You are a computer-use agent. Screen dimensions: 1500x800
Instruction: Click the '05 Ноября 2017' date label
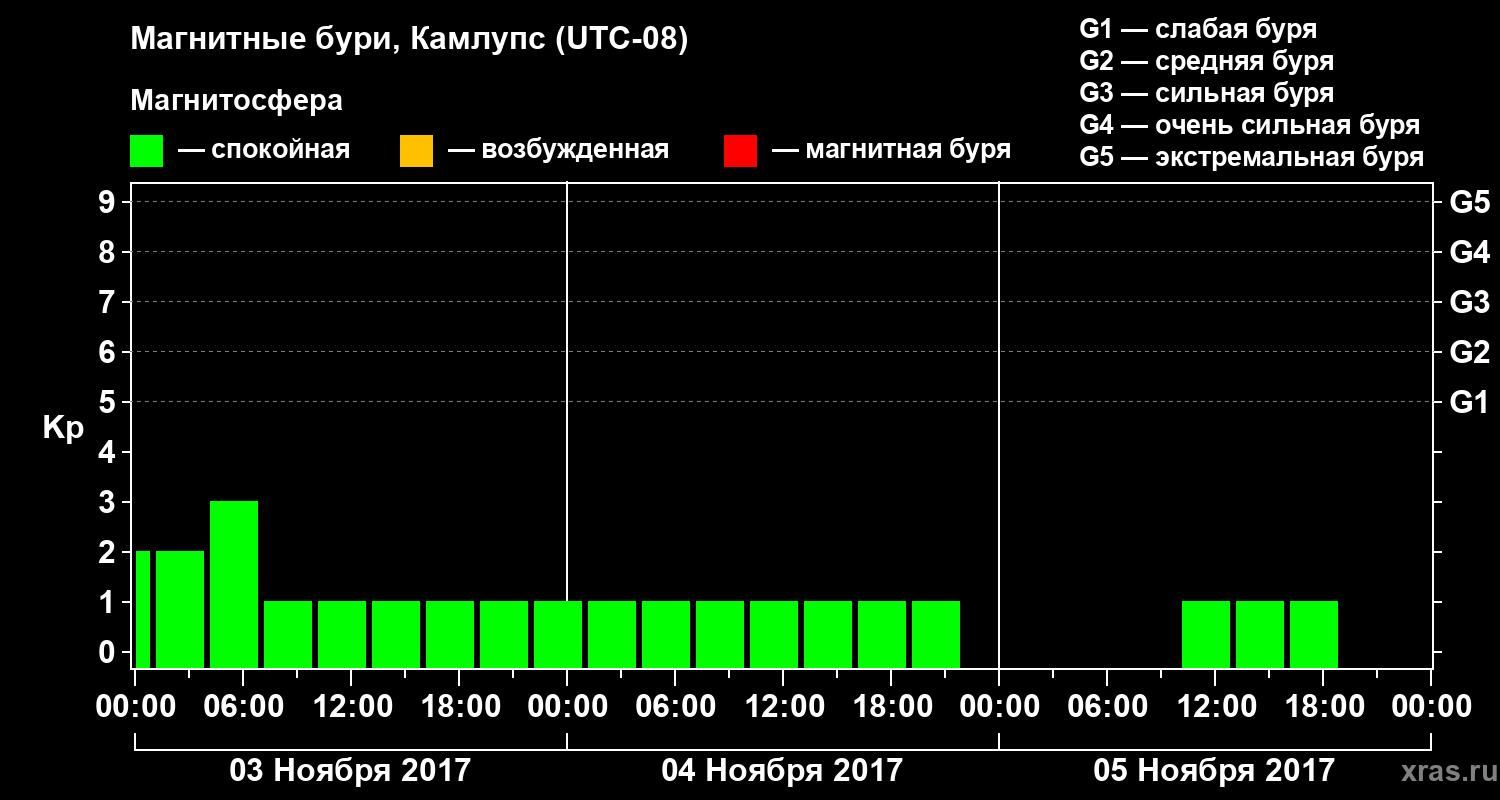1214,770
